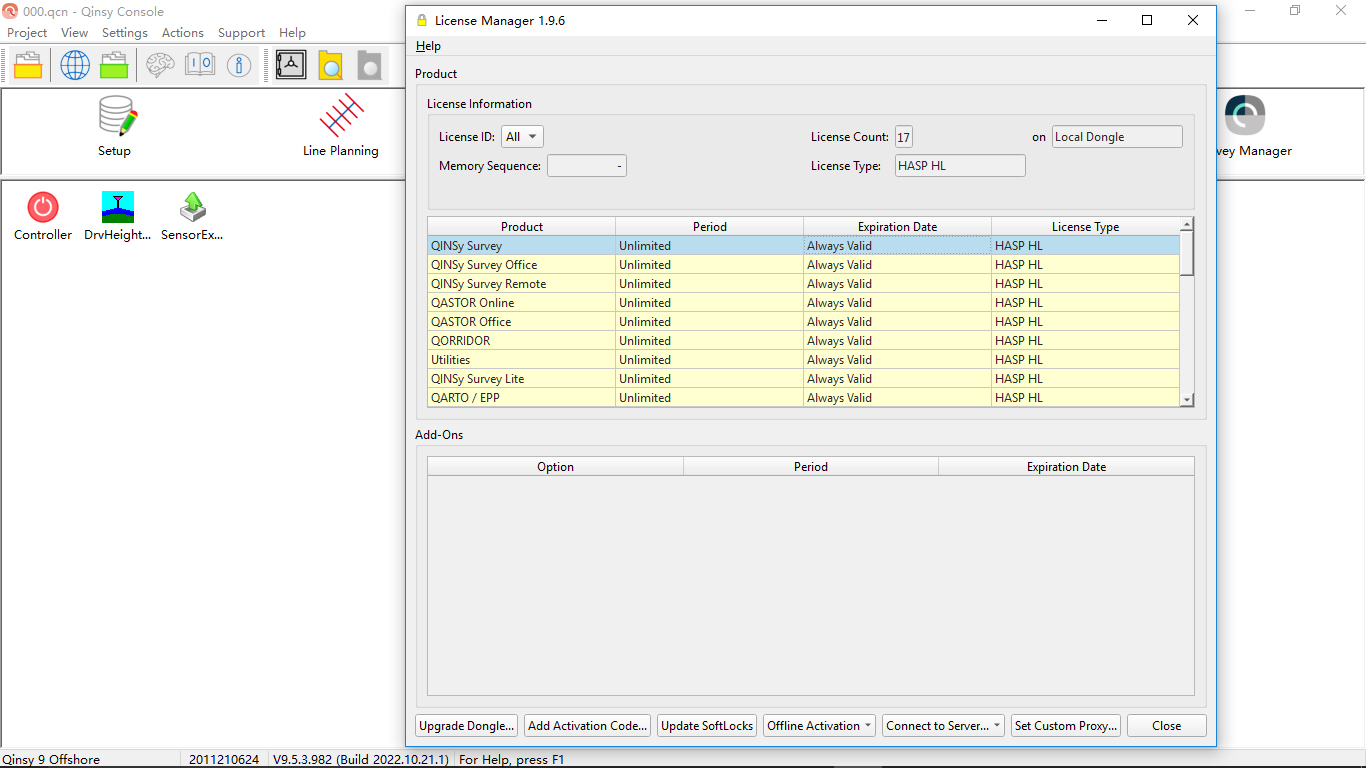This screenshot has height=768, width=1366.
Task: Open the Connect to Server dropdown button
Action: [943, 726]
